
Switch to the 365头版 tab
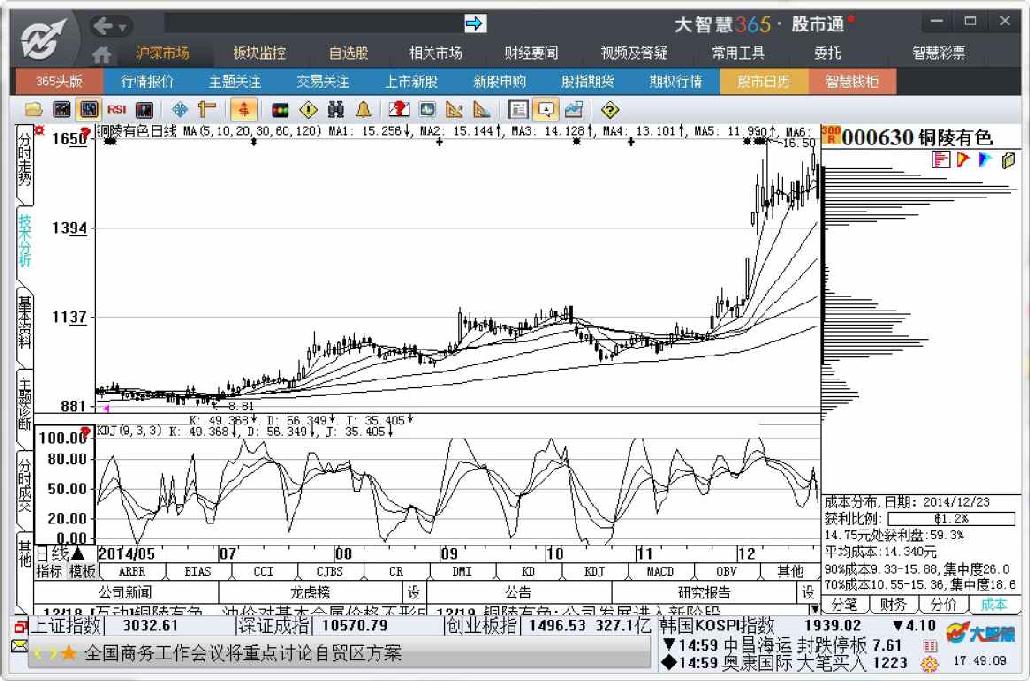click(x=58, y=81)
